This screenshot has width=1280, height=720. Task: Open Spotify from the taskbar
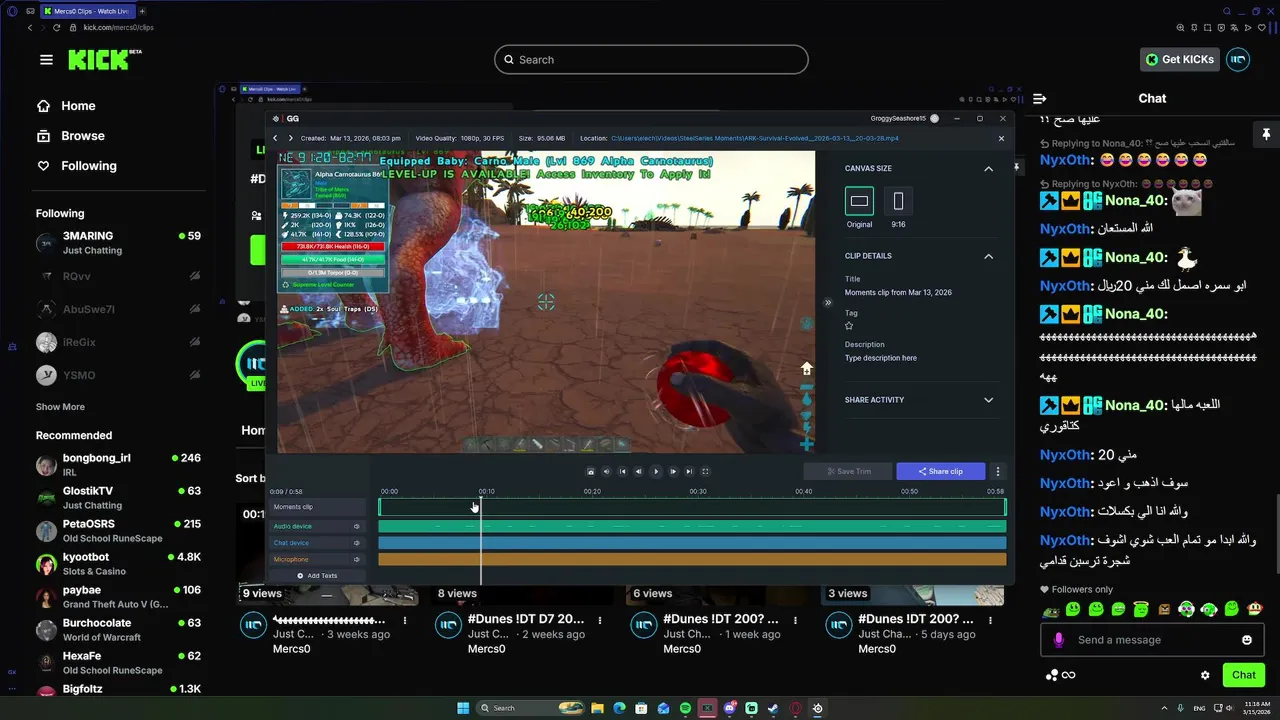[x=685, y=708]
